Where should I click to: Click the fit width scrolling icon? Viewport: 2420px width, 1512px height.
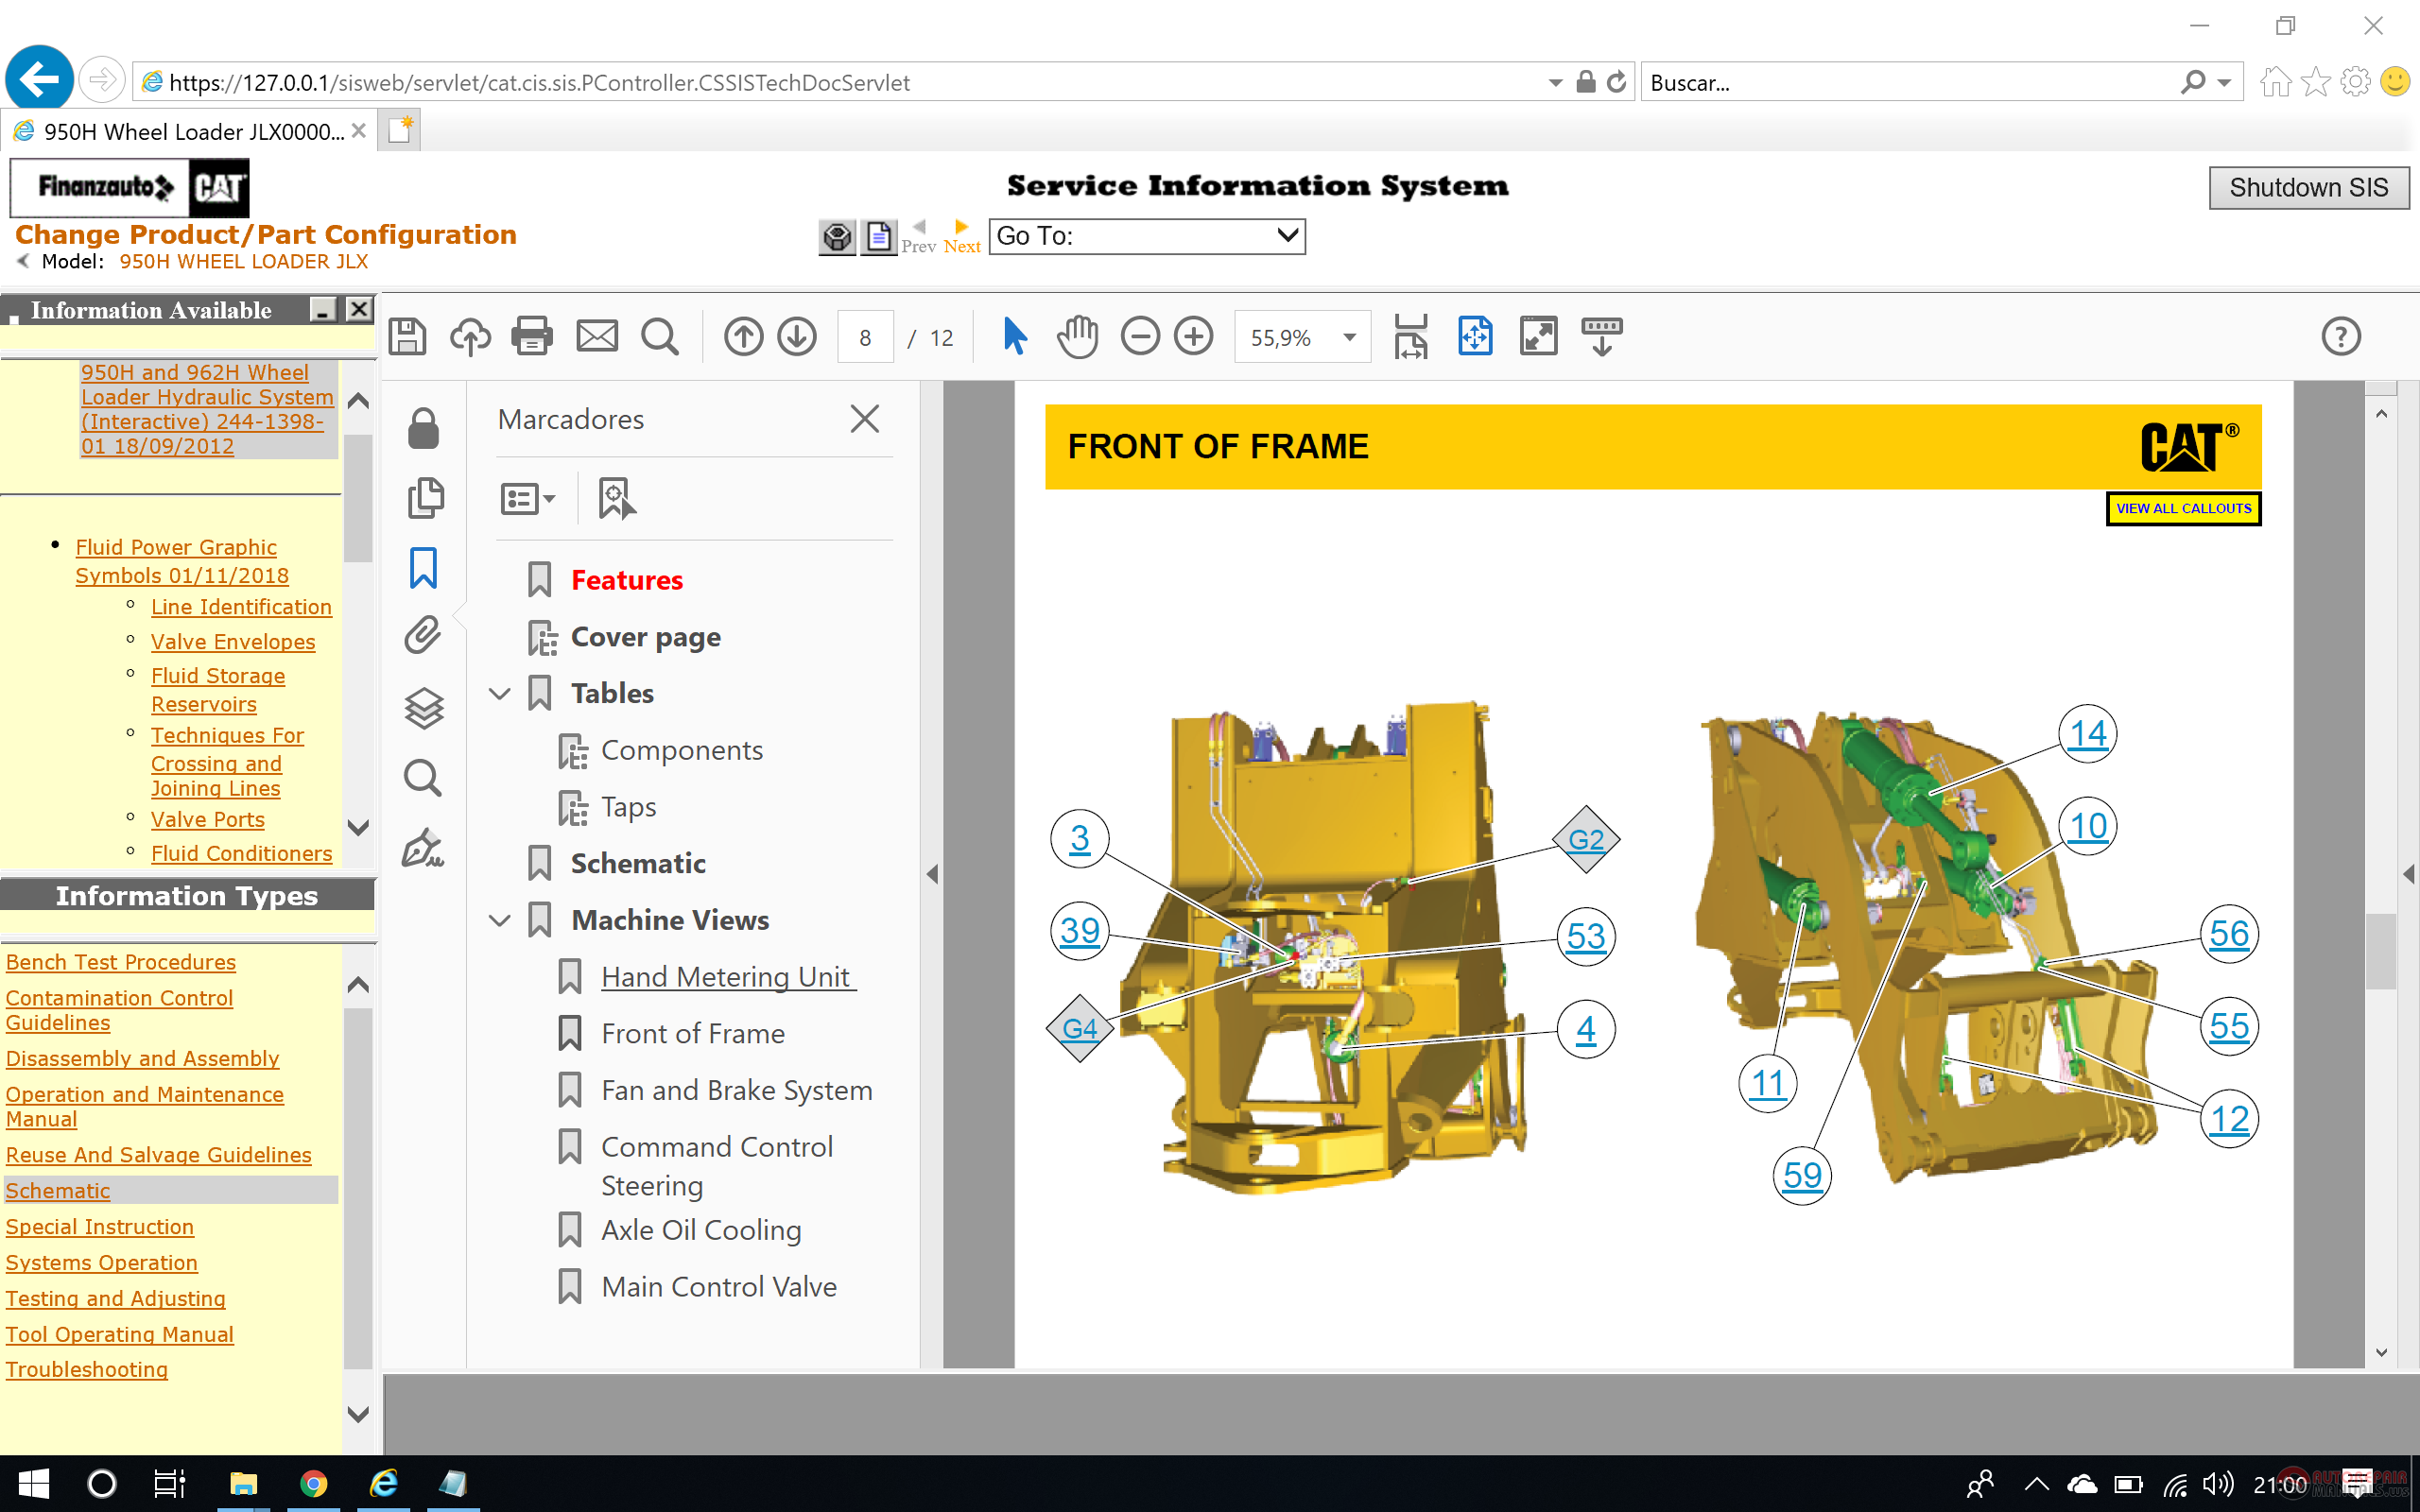click(x=1411, y=337)
